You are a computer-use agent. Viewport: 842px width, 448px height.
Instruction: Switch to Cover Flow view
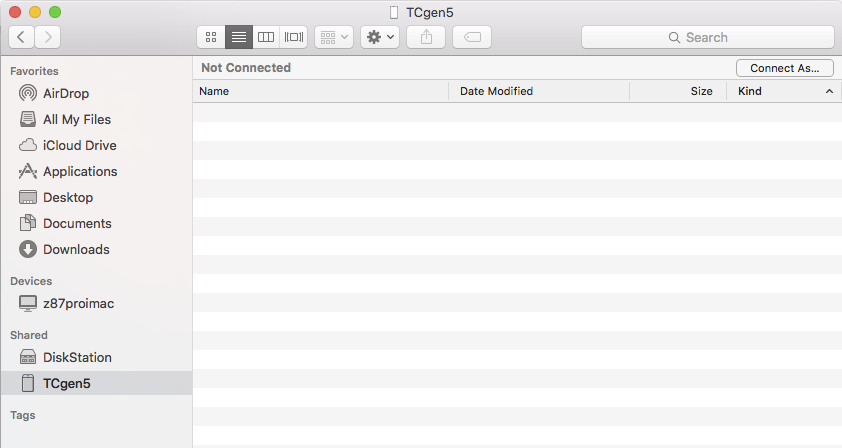pos(294,37)
